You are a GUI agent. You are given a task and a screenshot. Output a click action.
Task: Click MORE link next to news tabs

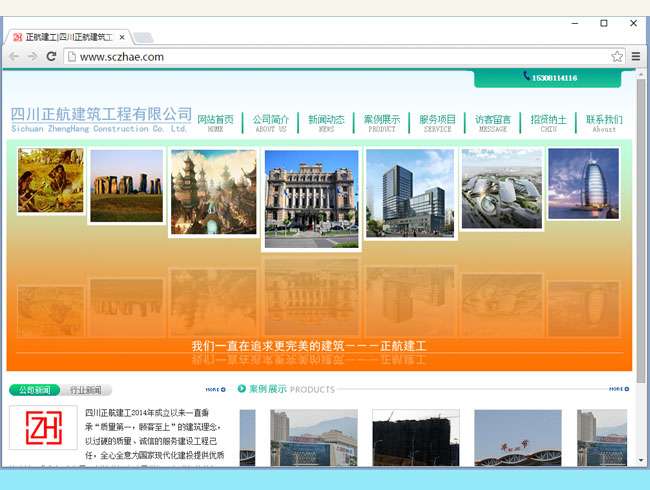point(215,389)
